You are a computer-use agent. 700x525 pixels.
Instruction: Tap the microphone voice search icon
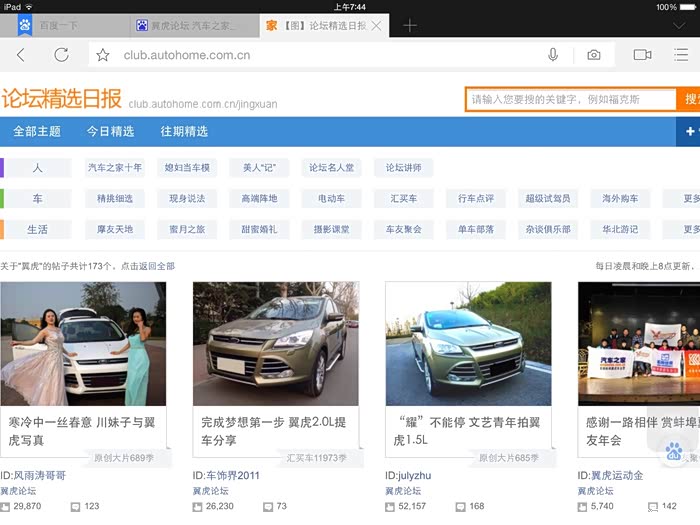pyautogui.click(x=553, y=55)
